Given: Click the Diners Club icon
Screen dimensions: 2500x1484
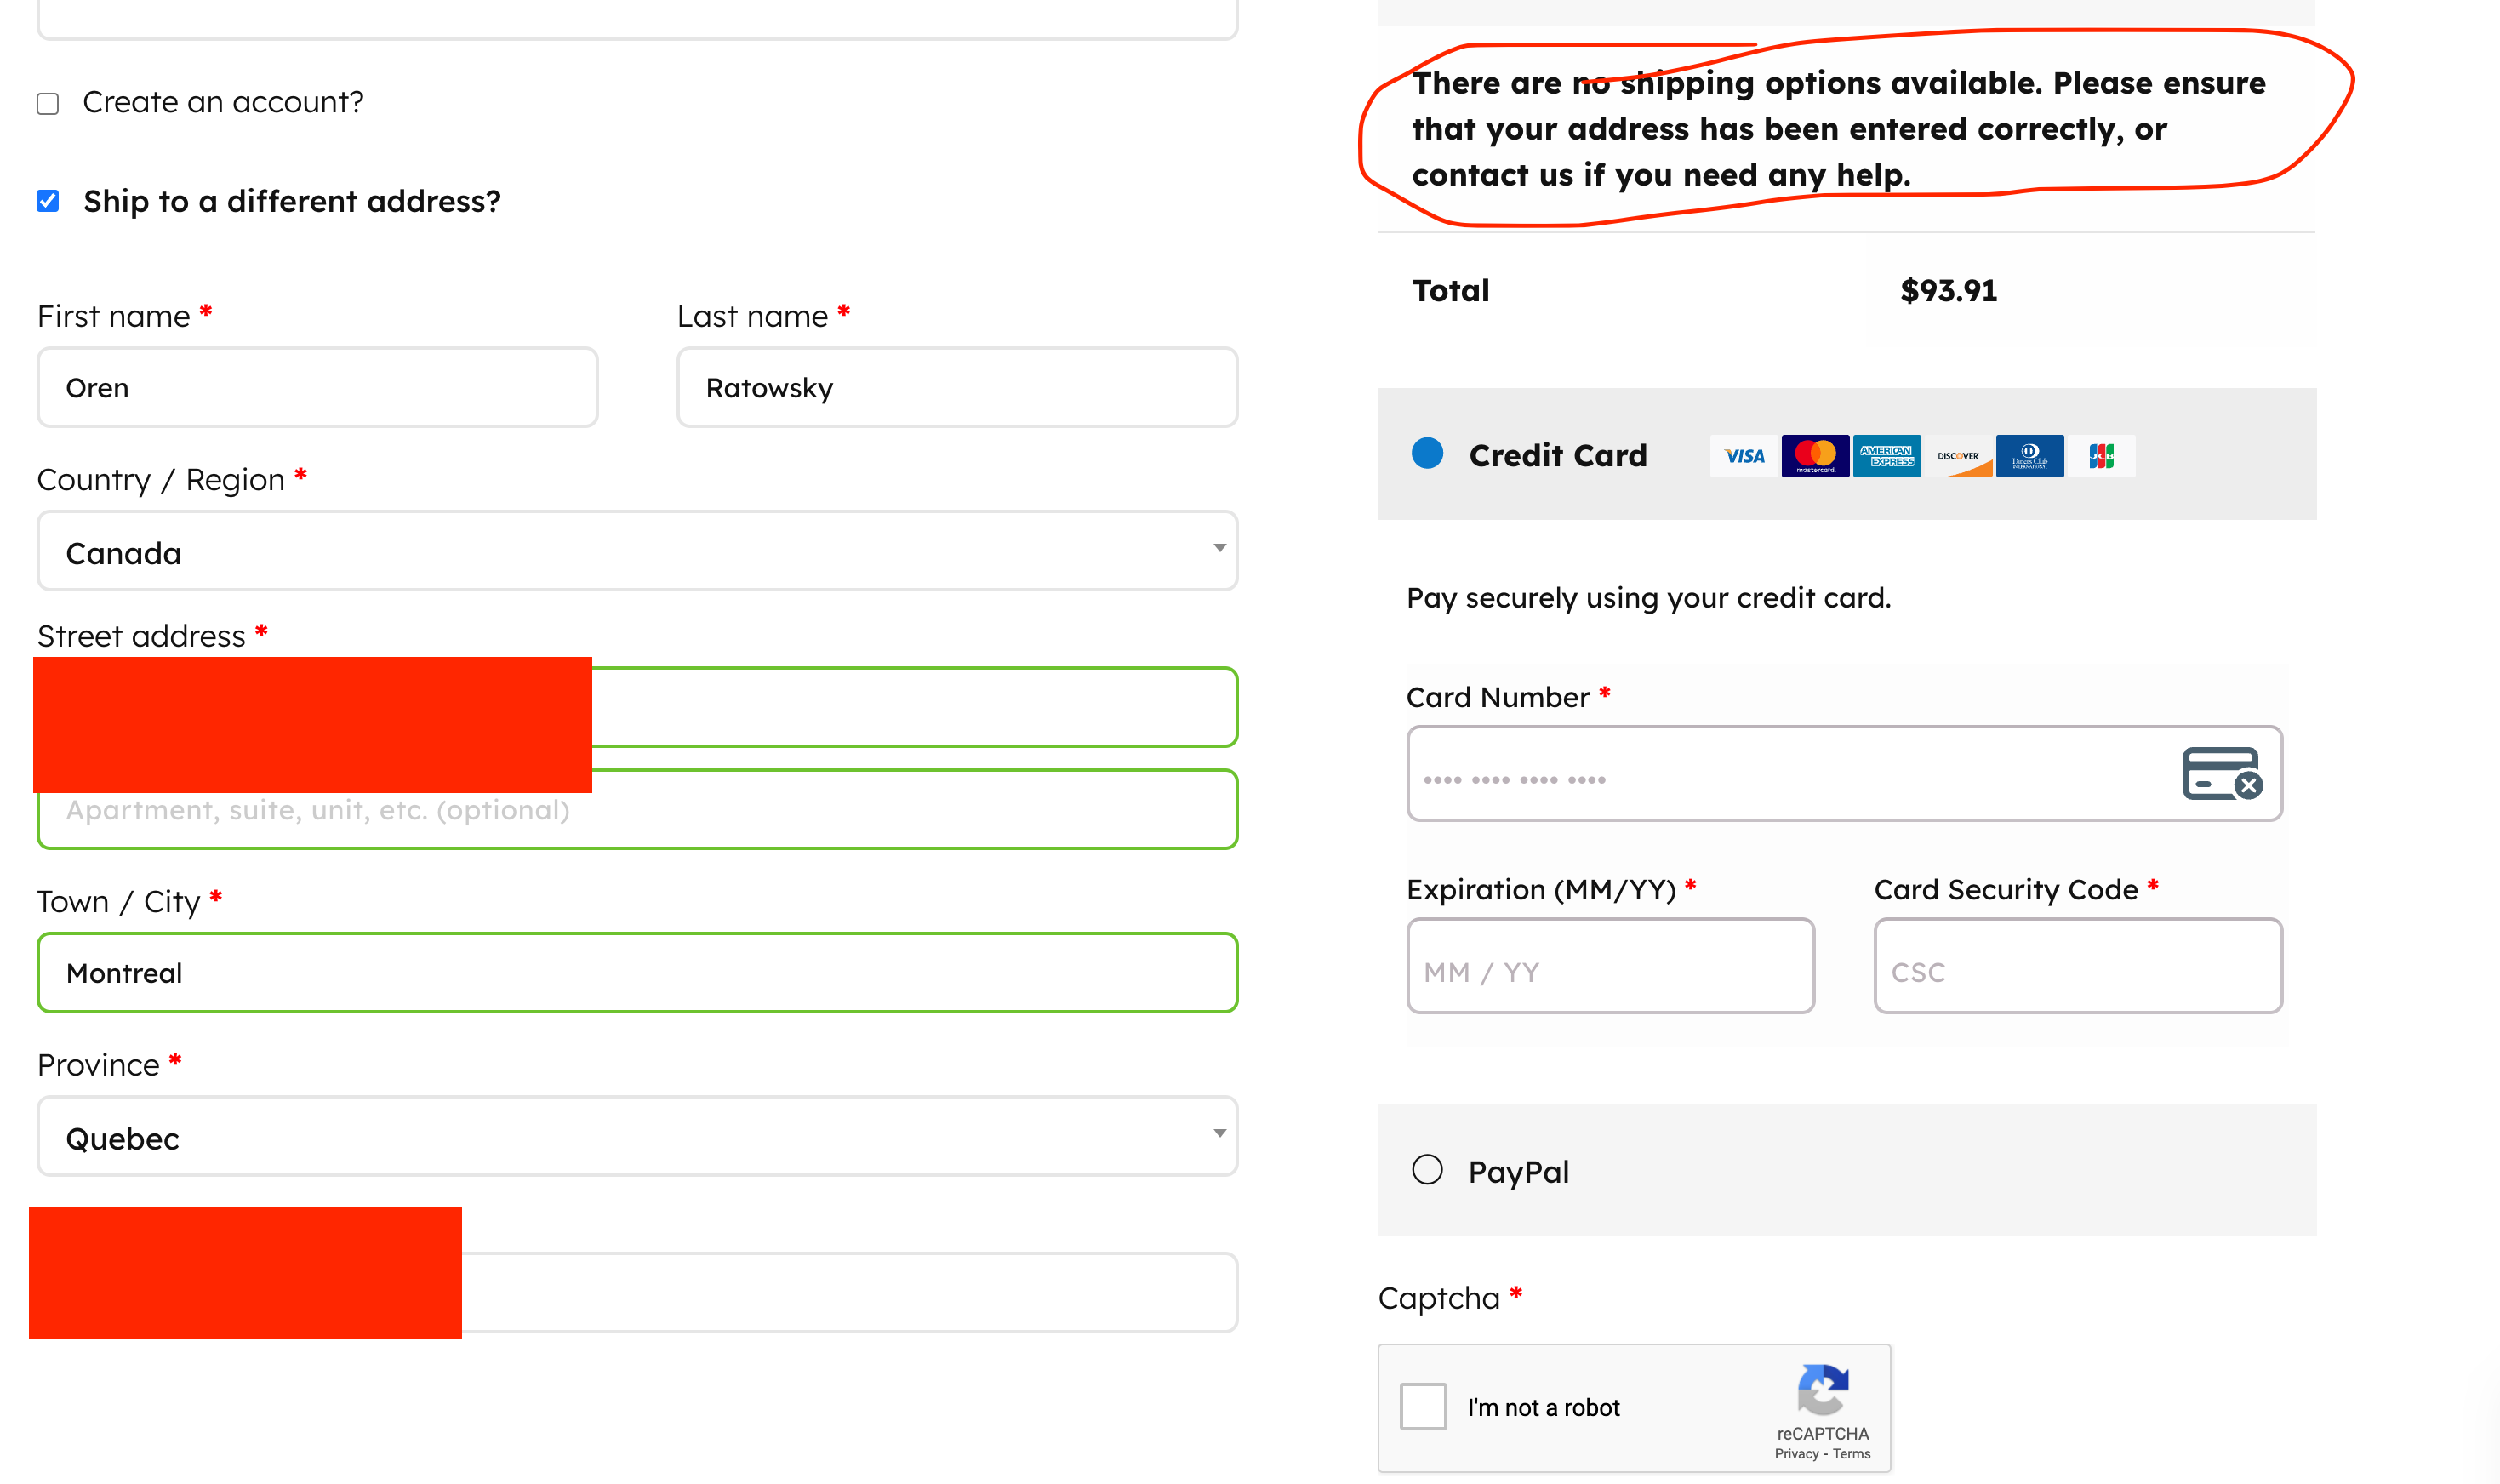Looking at the screenshot, I should click(x=2029, y=456).
